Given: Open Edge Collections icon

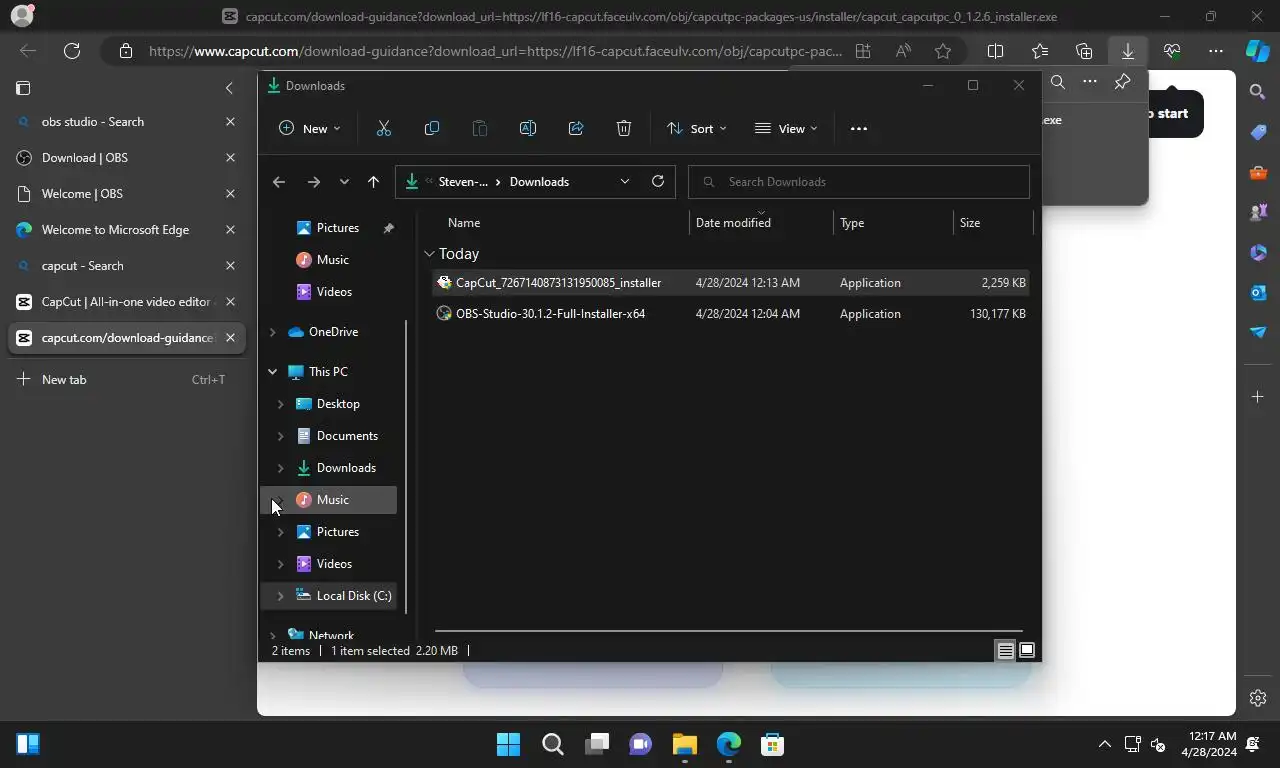Looking at the screenshot, I should 1084,51.
